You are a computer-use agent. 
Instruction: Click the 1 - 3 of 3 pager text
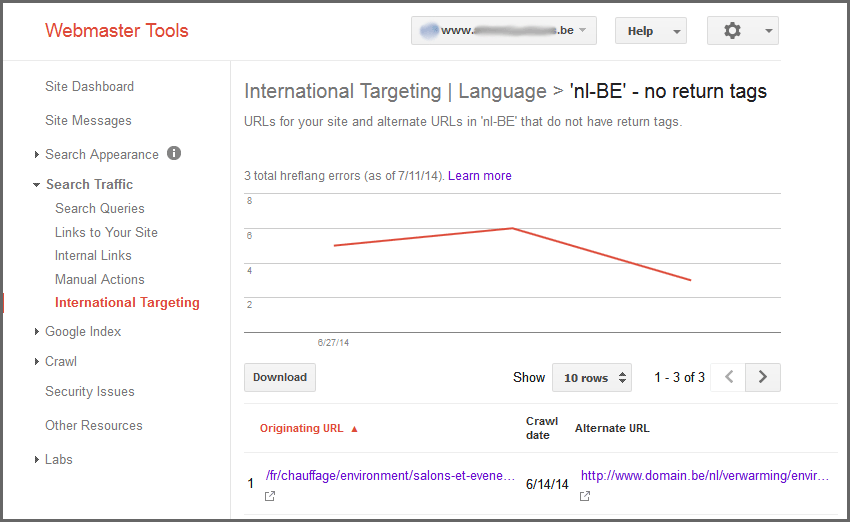coord(679,377)
